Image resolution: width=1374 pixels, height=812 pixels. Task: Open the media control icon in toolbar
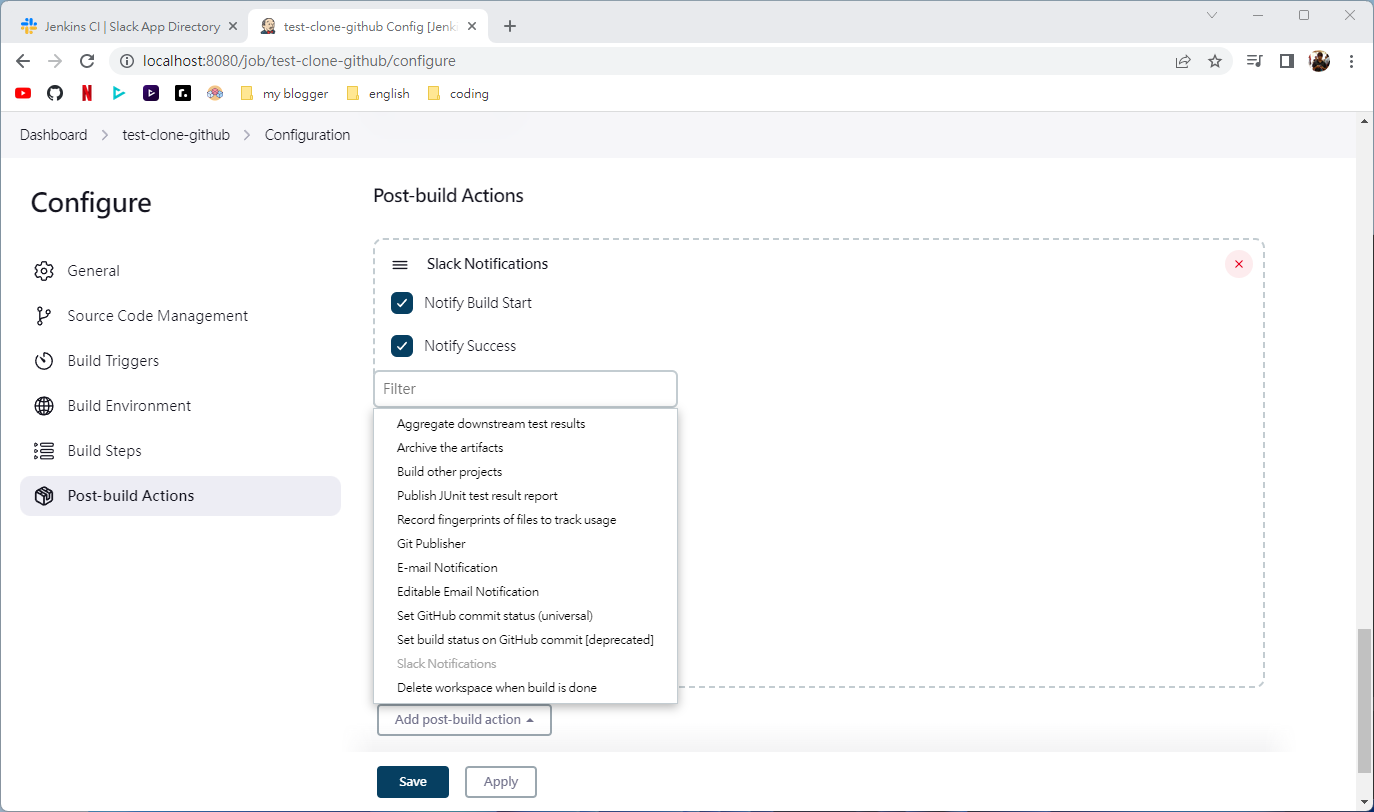tap(1254, 61)
